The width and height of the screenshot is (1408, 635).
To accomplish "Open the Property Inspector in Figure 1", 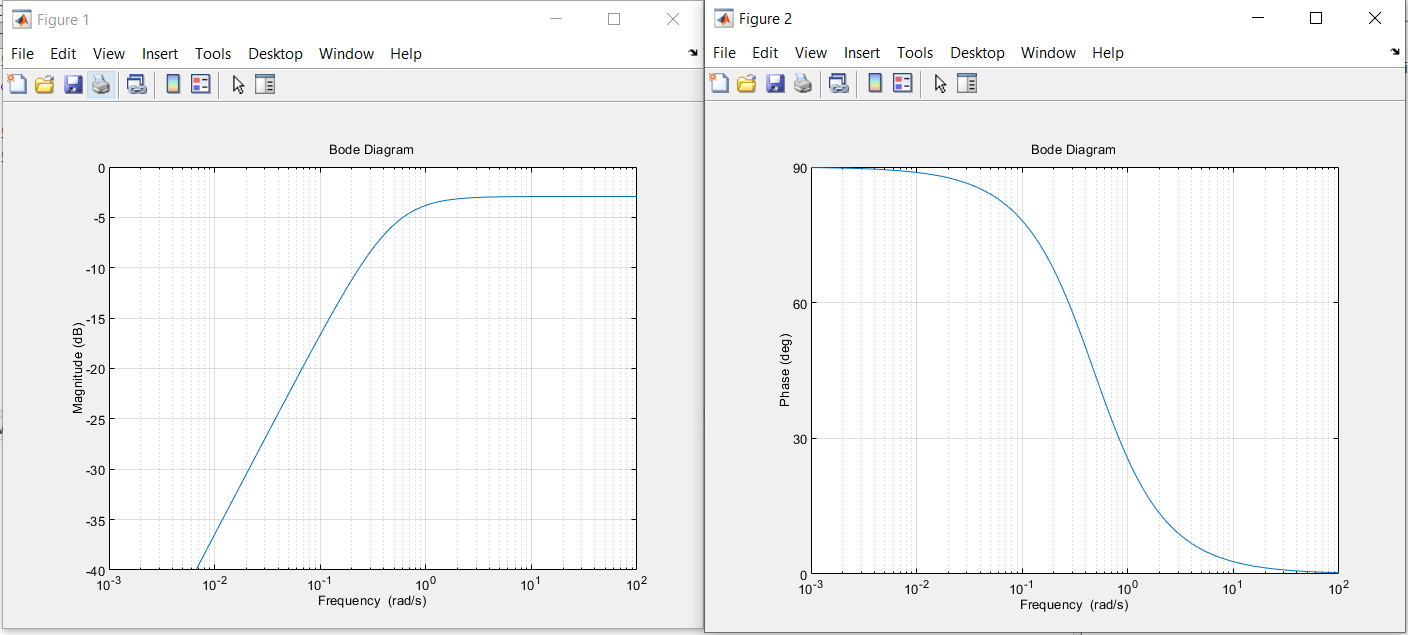I will point(265,84).
